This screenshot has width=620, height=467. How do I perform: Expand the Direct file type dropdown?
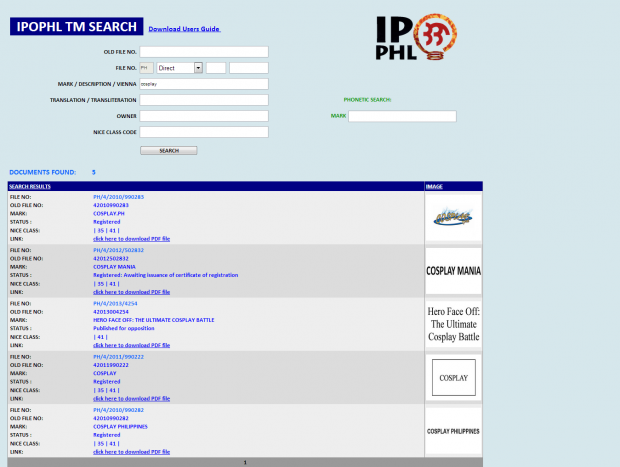[x=198, y=68]
